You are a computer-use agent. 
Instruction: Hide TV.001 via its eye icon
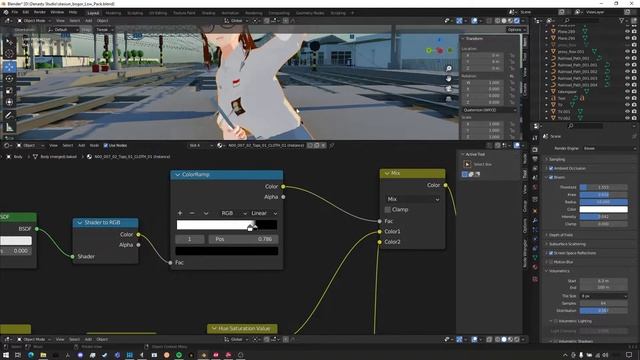[627, 111]
